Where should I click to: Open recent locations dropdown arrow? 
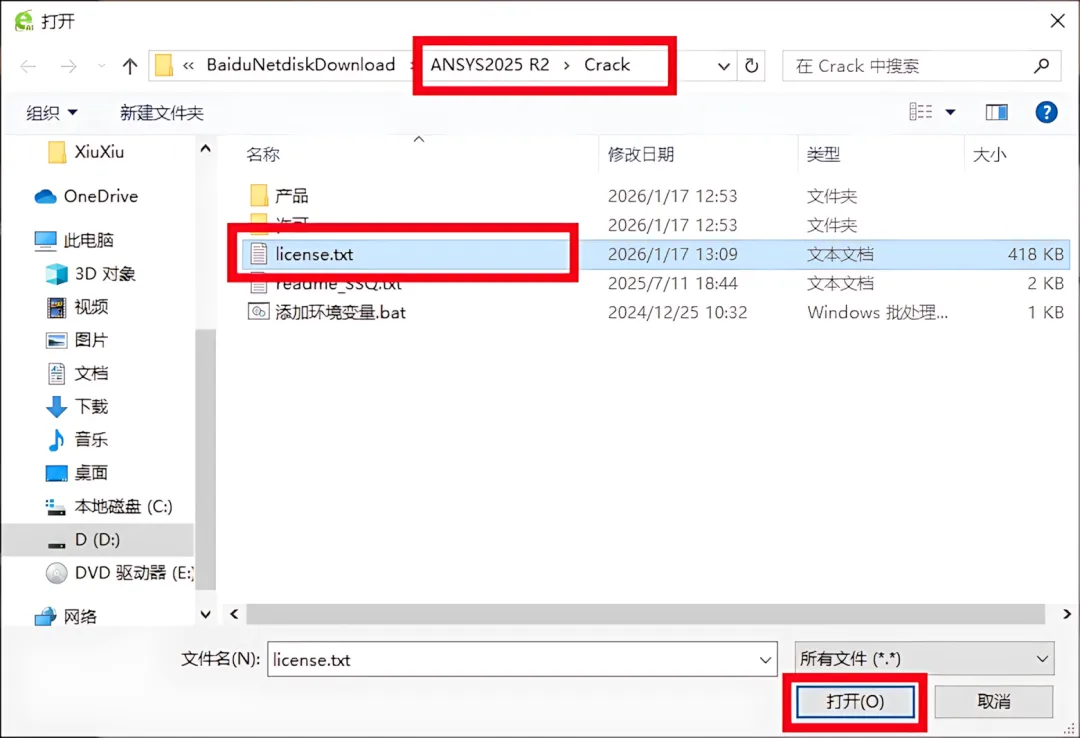(101, 66)
